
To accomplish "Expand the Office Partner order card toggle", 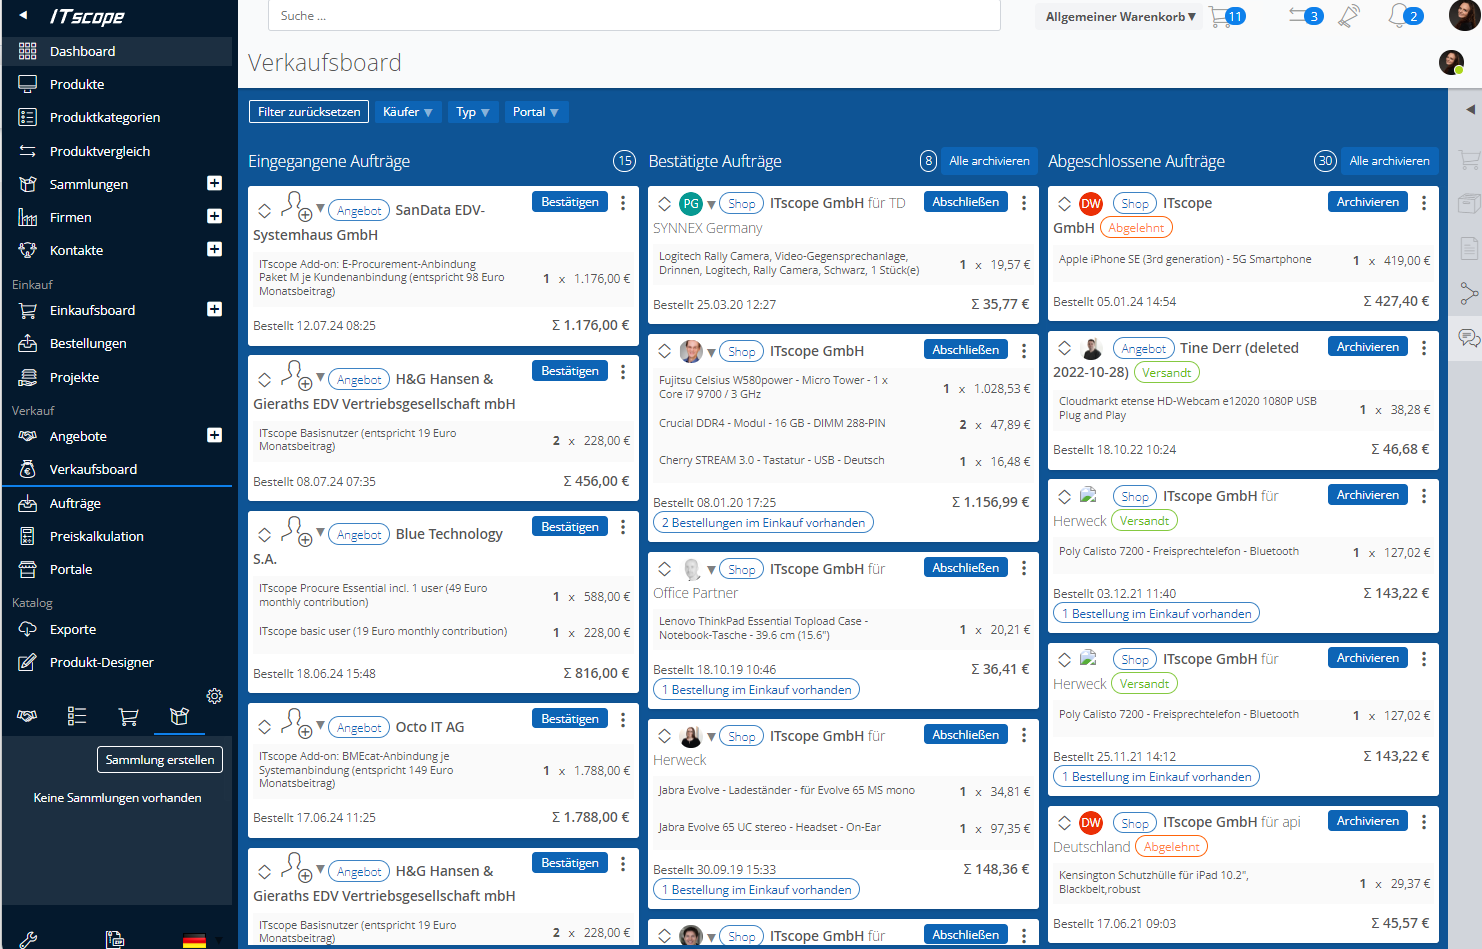I will click(664, 569).
